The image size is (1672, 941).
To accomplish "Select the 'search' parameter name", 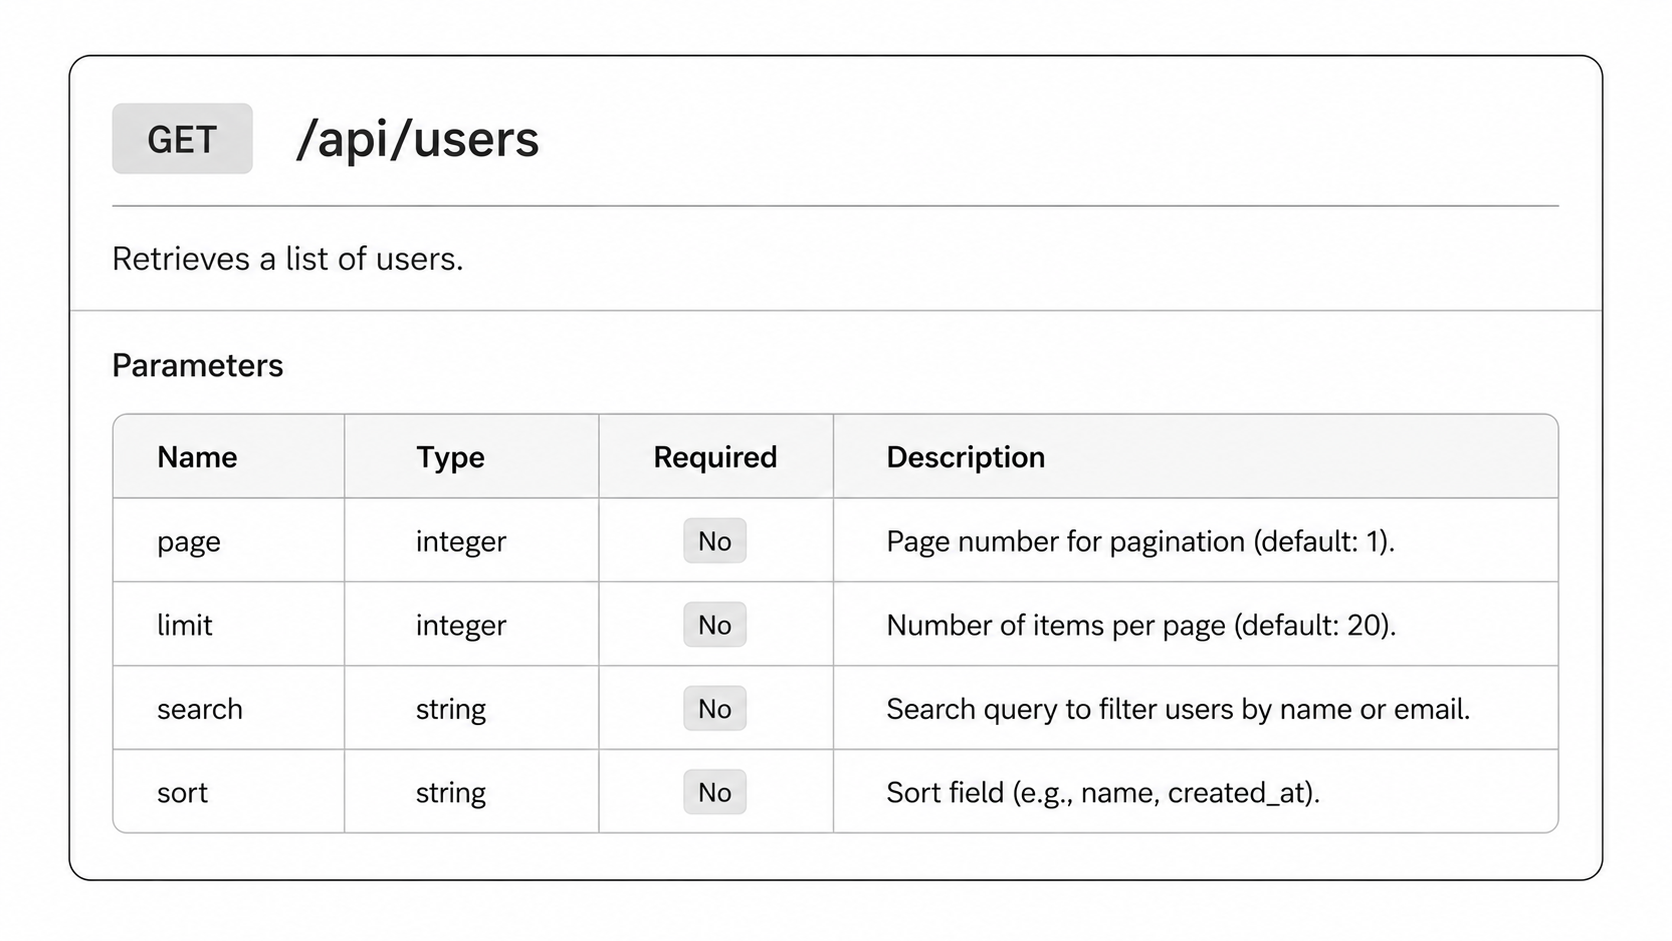I will click(200, 709).
